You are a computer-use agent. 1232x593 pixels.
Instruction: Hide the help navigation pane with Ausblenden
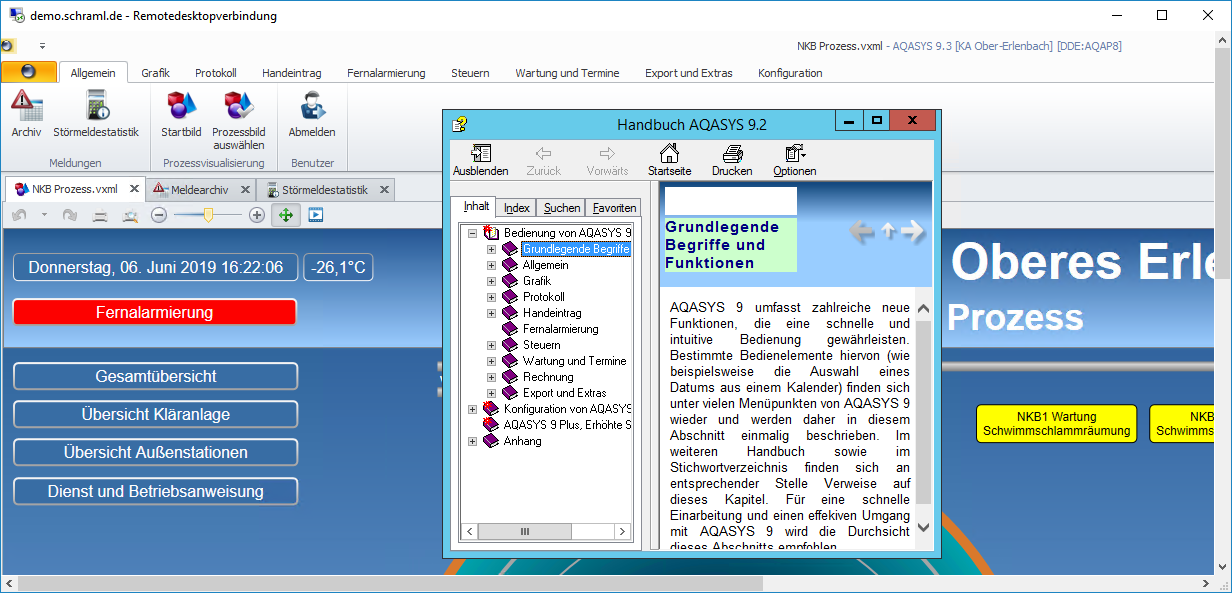(481, 161)
